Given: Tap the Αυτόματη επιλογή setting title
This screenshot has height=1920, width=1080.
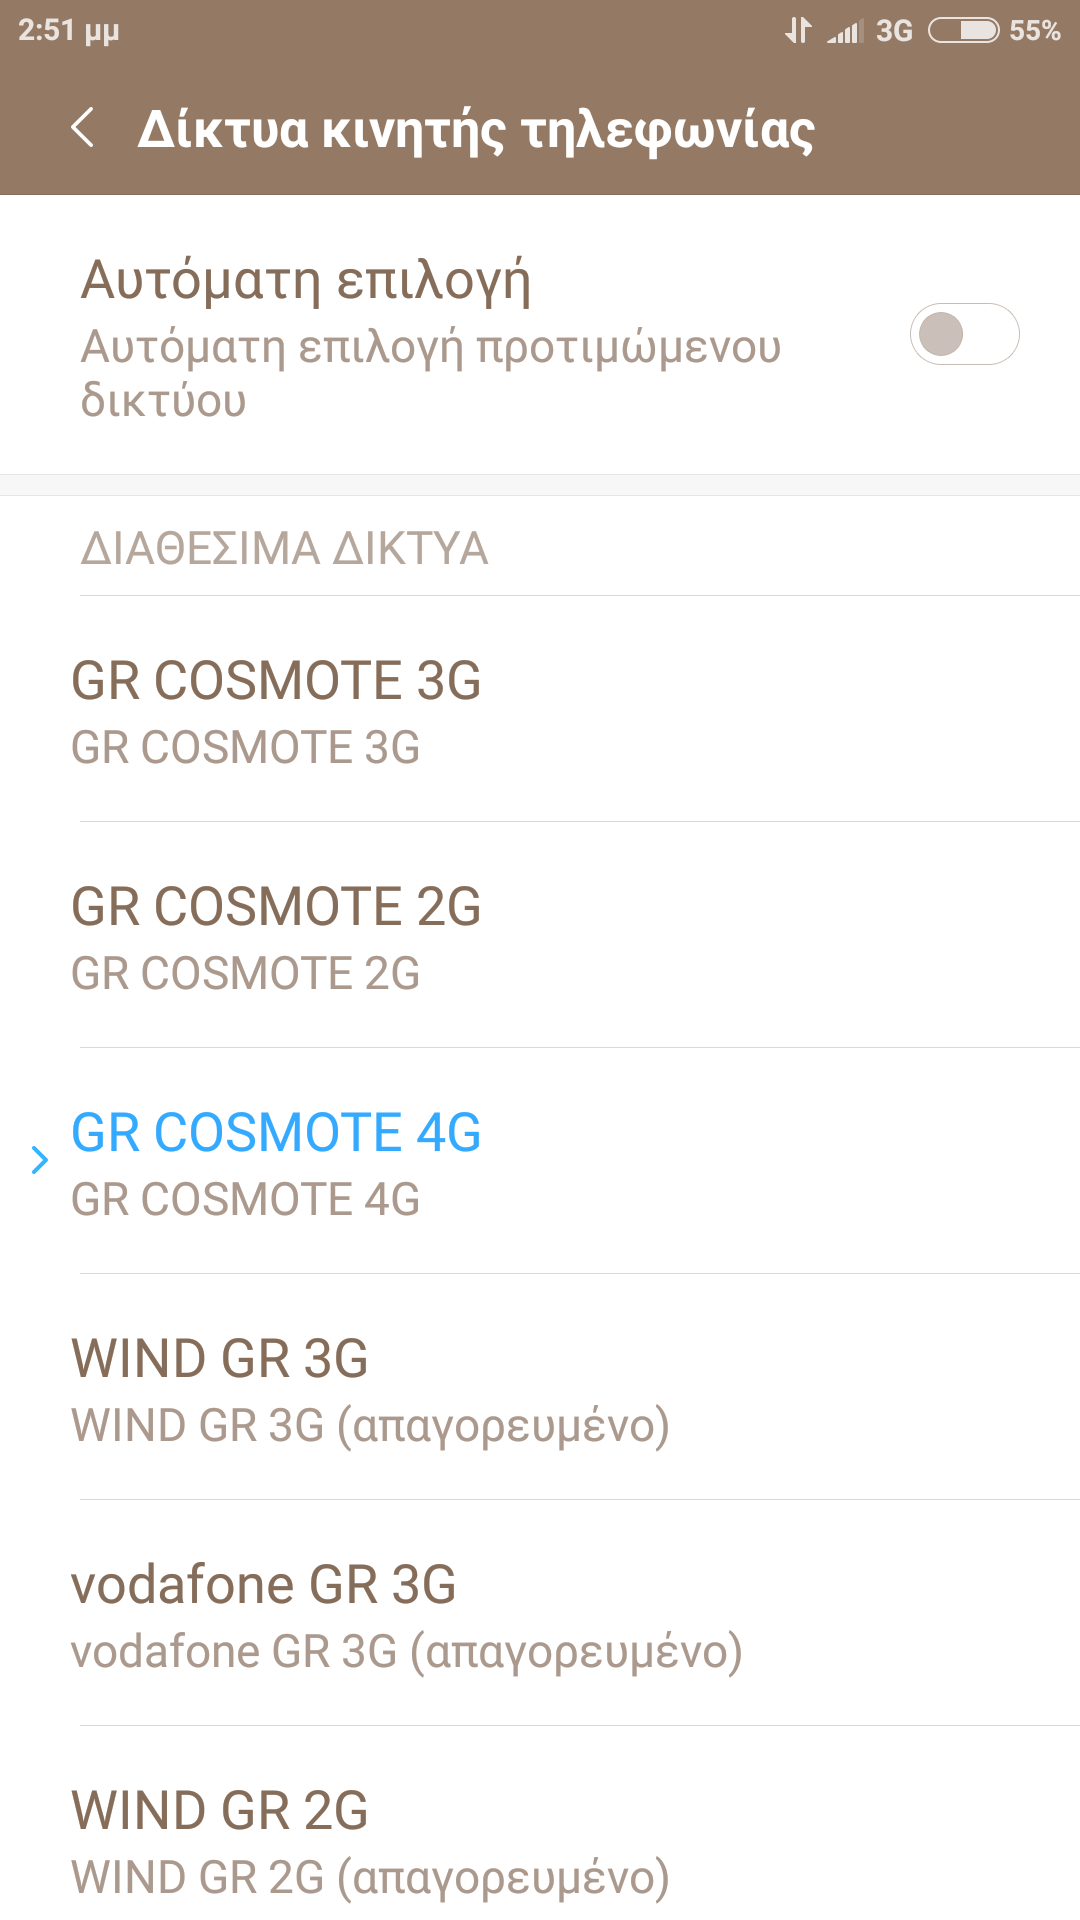Looking at the screenshot, I should 305,280.
